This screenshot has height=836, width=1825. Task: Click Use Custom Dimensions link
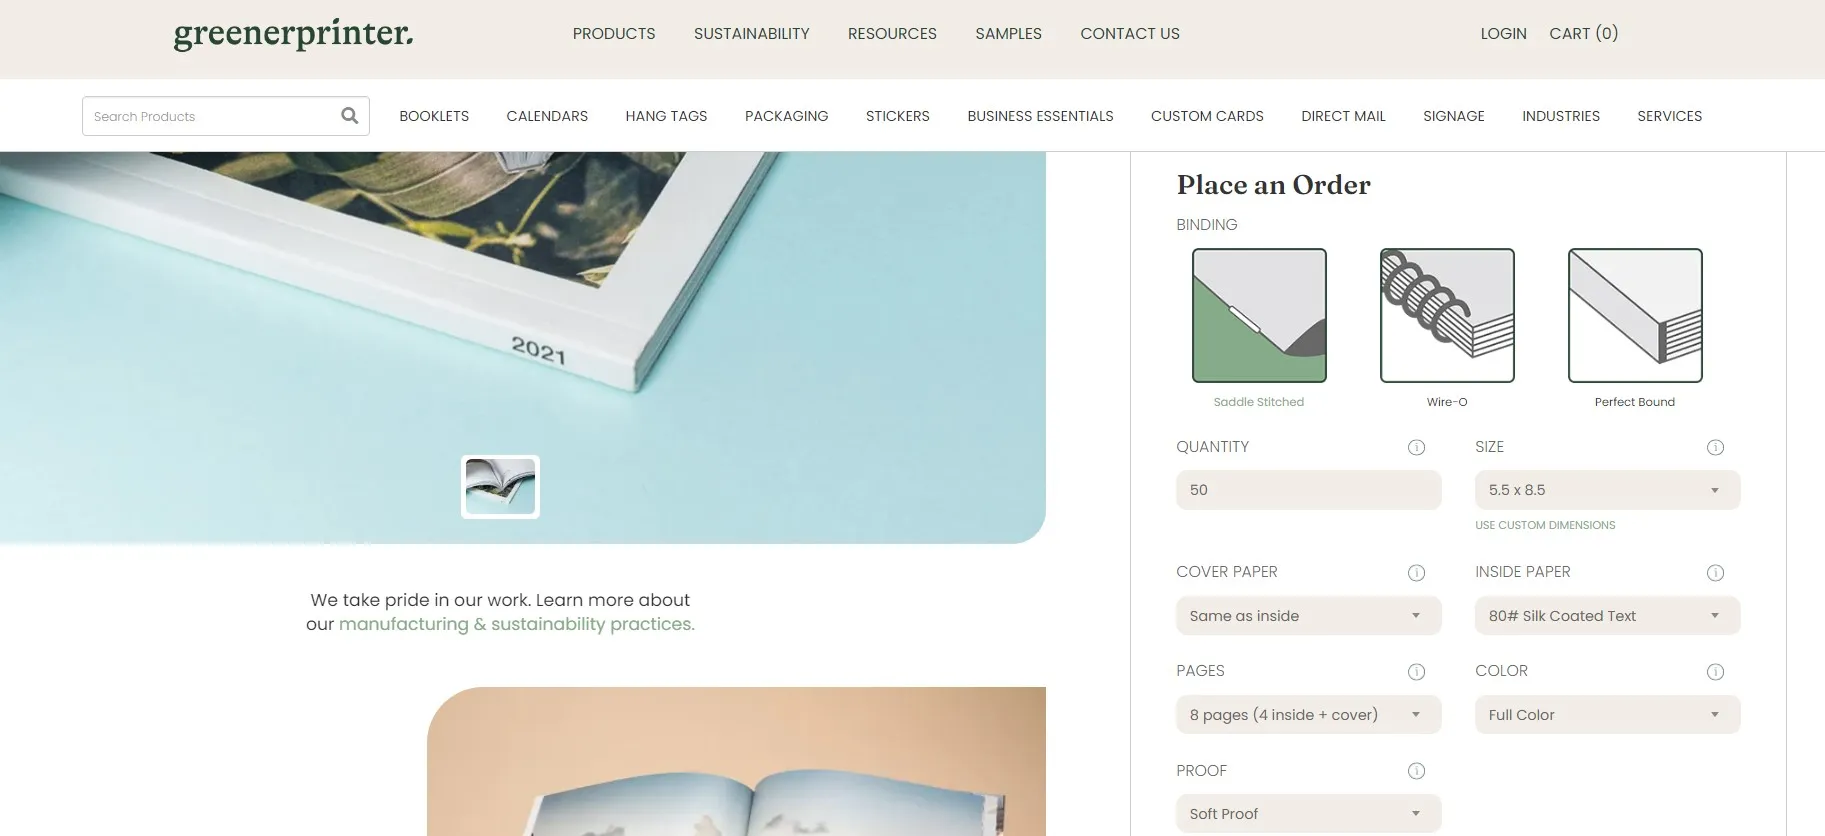click(1545, 525)
